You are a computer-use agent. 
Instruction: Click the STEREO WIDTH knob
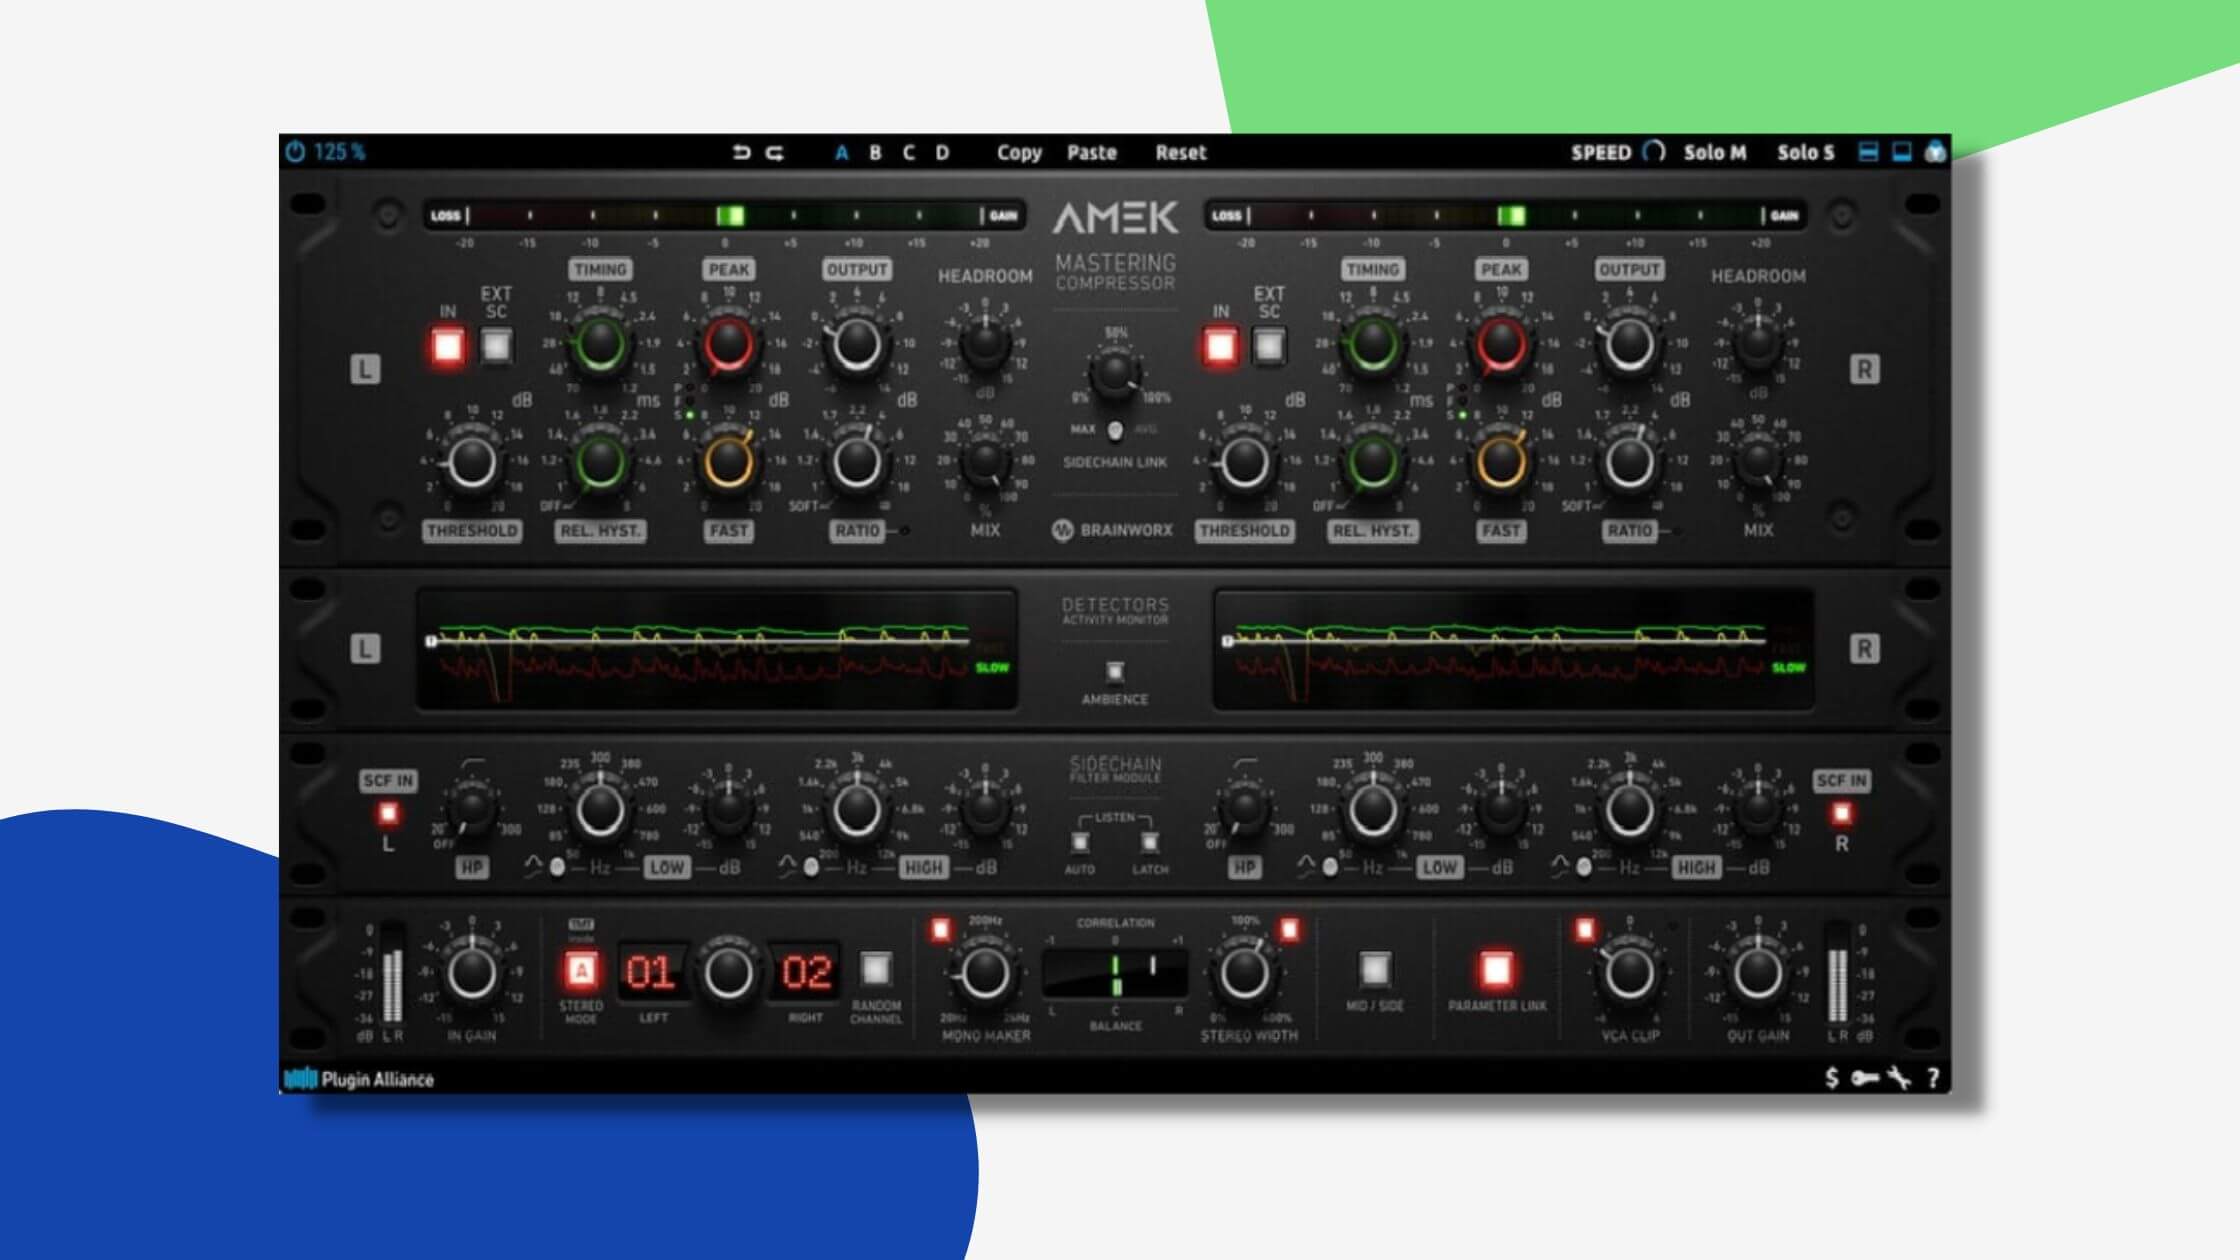click(1243, 971)
